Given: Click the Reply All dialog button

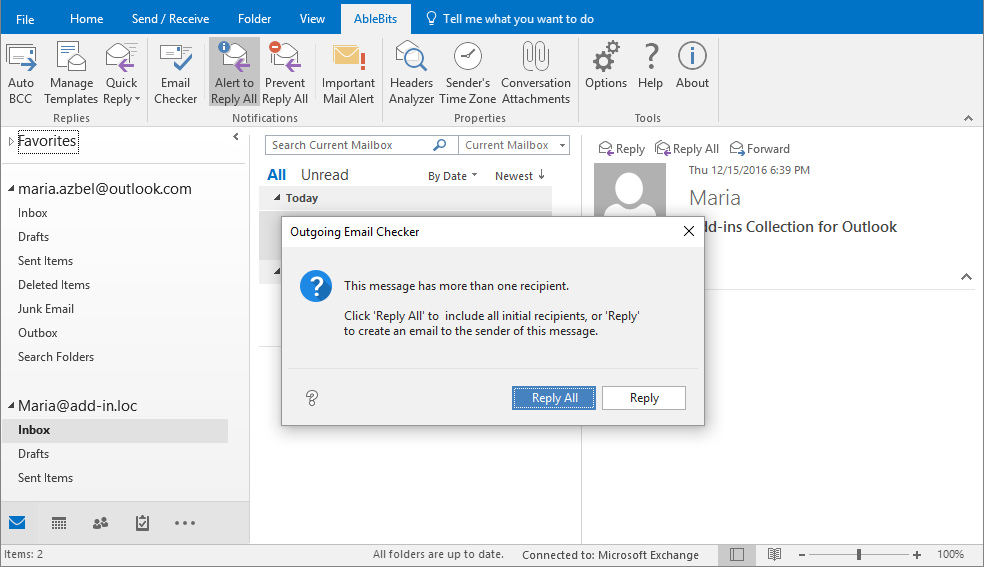Looking at the screenshot, I should coord(554,398).
